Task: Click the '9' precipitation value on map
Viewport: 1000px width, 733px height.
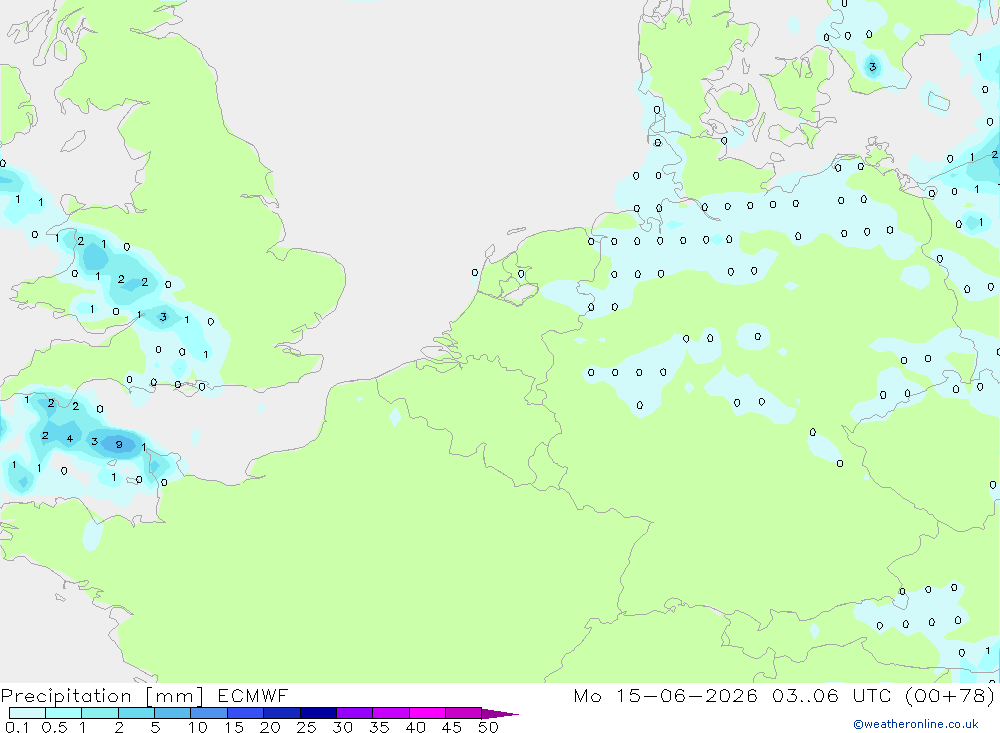Action: 119,445
